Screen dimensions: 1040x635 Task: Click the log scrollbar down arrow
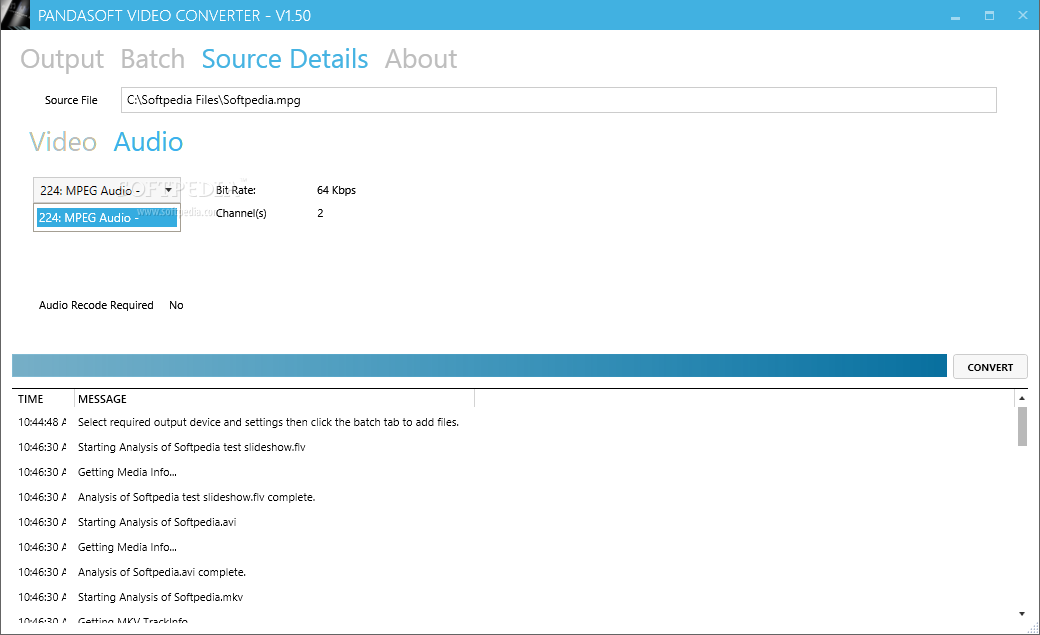1022,614
